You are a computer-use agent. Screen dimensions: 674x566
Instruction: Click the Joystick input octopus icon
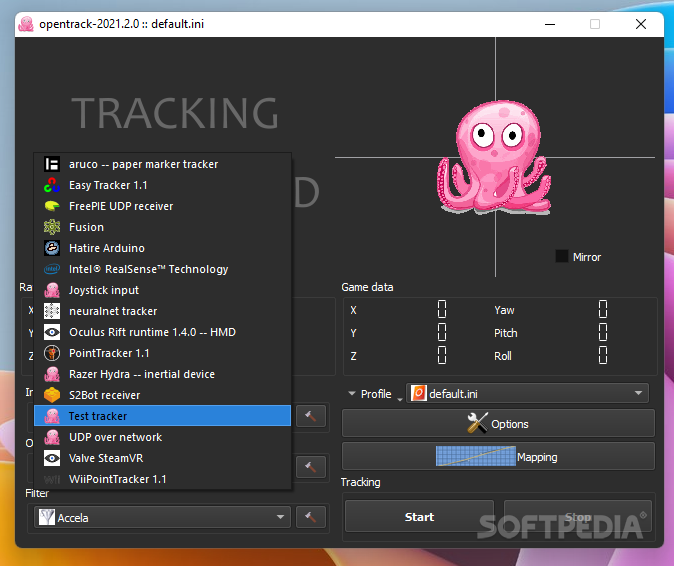click(x=52, y=290)
